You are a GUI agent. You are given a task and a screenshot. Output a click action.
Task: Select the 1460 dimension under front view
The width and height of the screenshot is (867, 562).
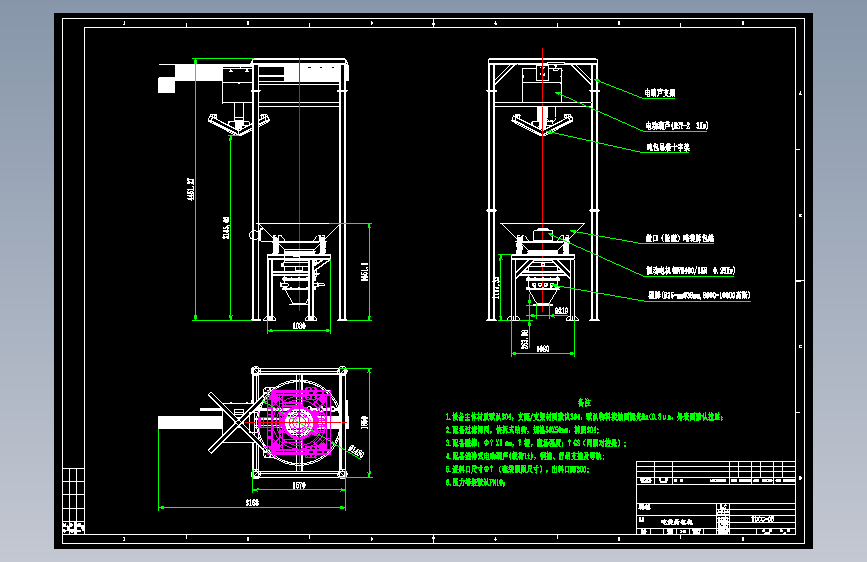[x=542, y=348]
